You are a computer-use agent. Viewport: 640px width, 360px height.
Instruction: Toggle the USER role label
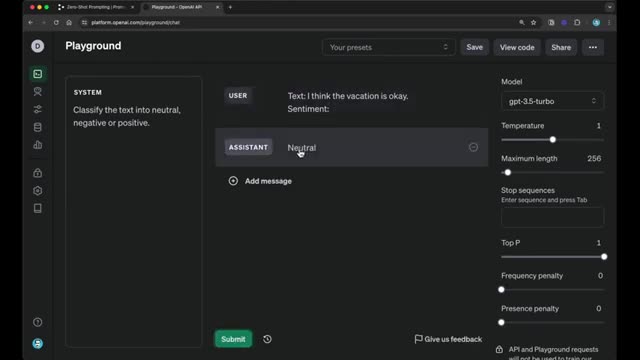(x=238, y=96)
